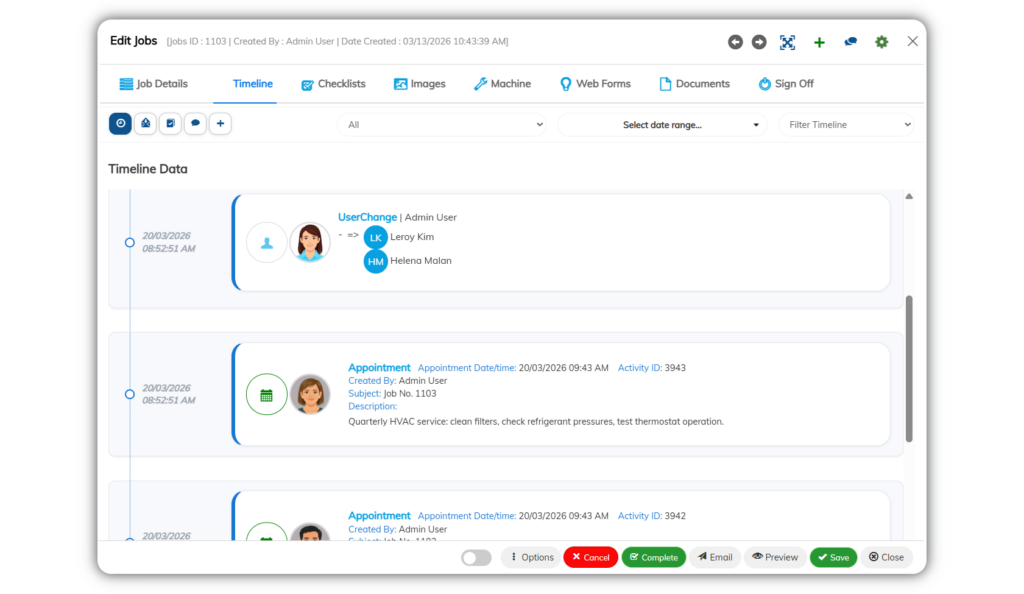Screen dimensions: 1024x594
Task: Open the chat bubbles icon in header
Action: pyautogui.click(x=850, y=42)
